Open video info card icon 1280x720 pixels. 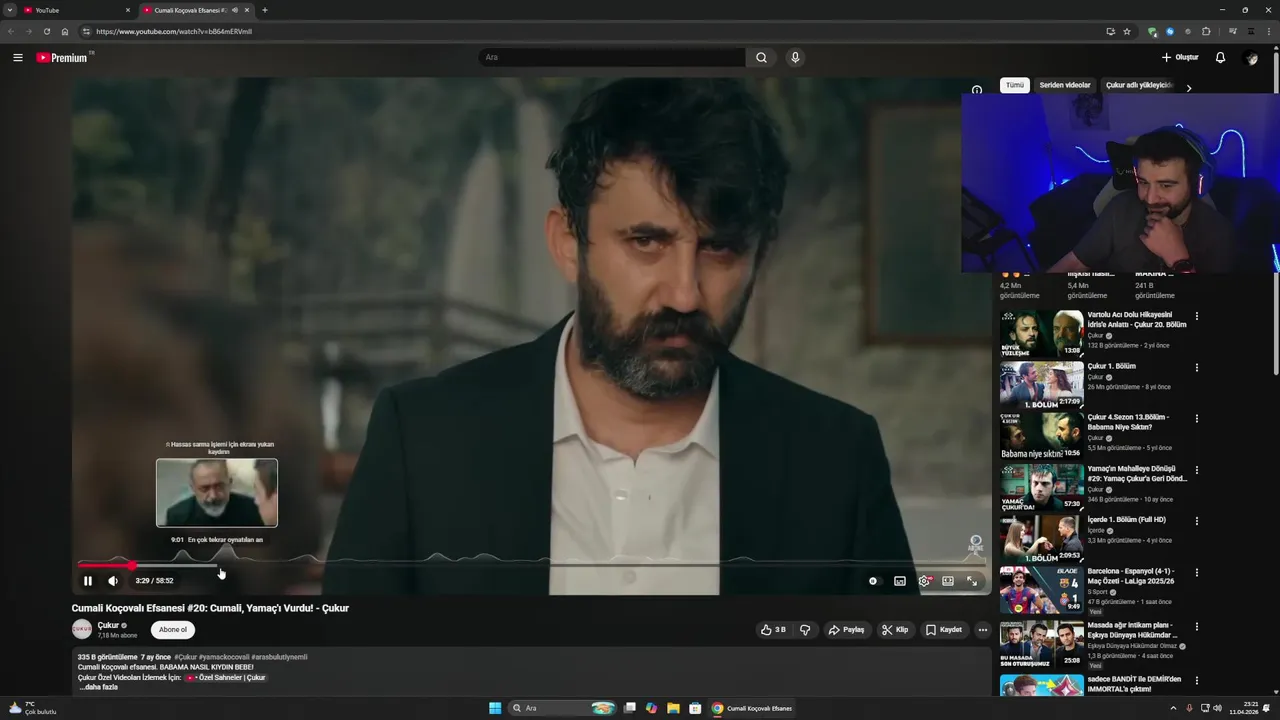(x=977, y=90)
